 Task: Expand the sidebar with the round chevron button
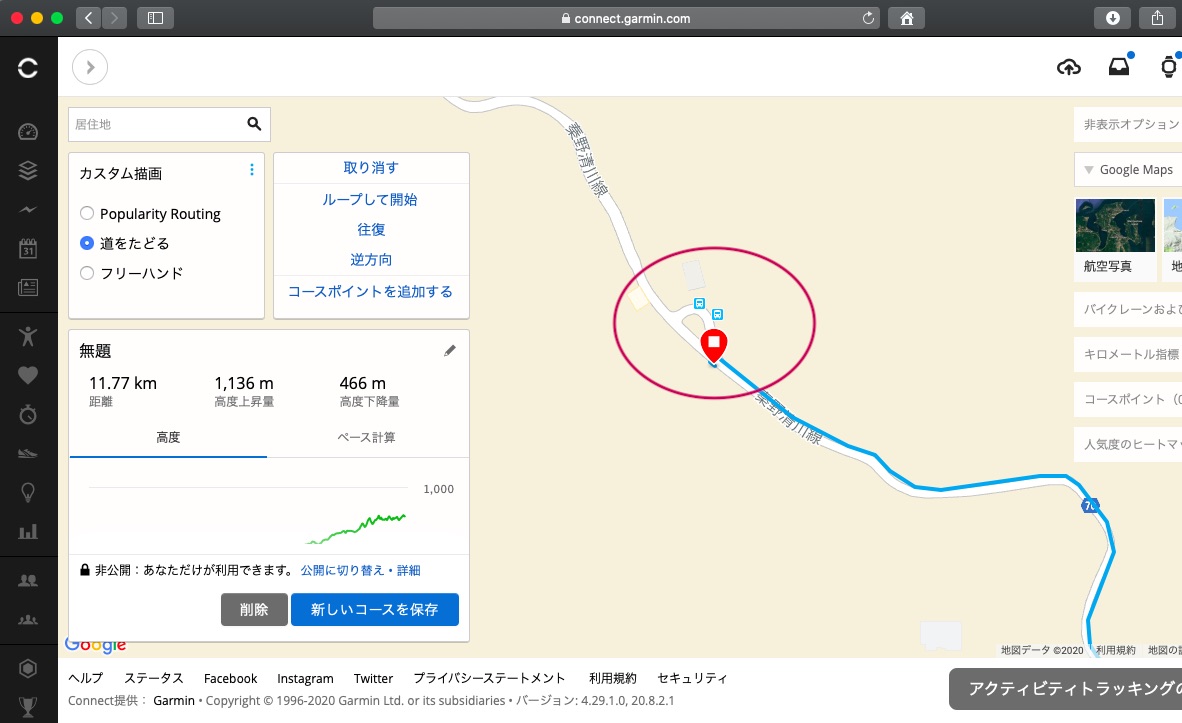click(x=90, y=67)
